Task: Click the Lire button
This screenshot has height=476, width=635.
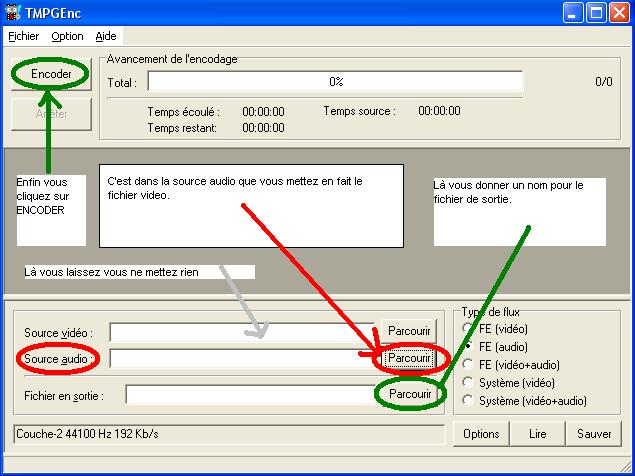Action: click(537, 434)
